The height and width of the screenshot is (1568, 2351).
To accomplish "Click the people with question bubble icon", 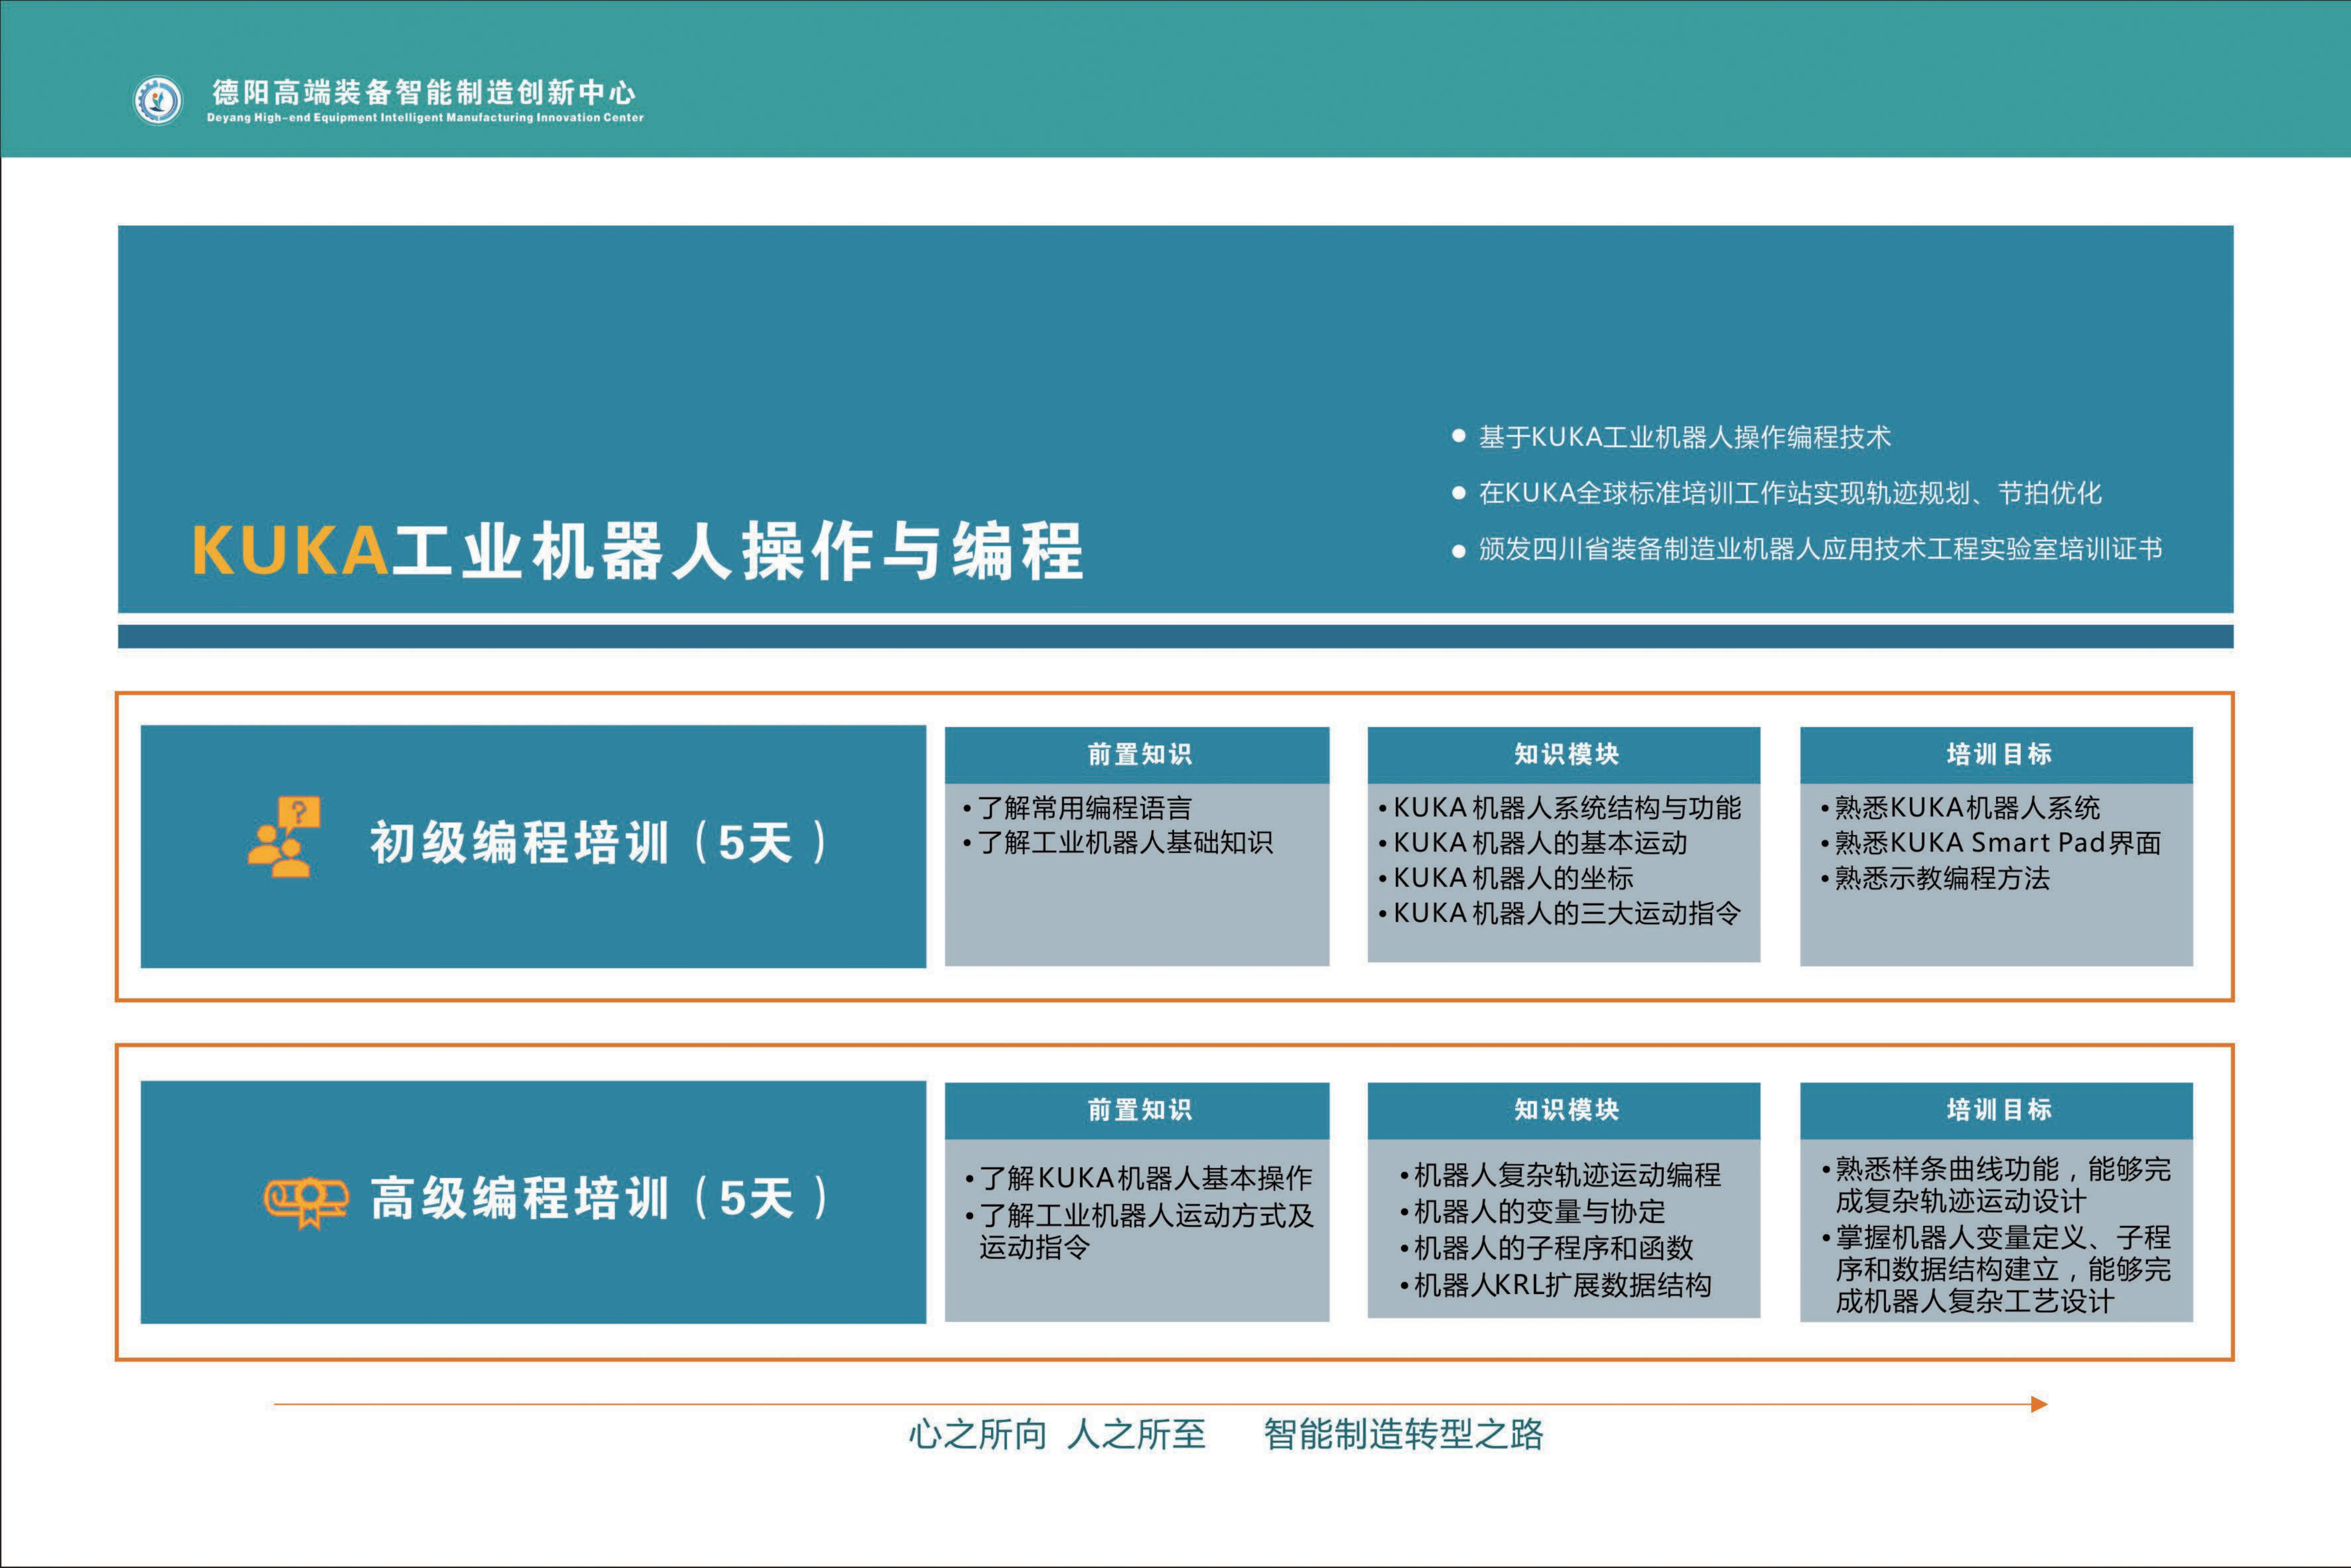I will click(285, 837).
